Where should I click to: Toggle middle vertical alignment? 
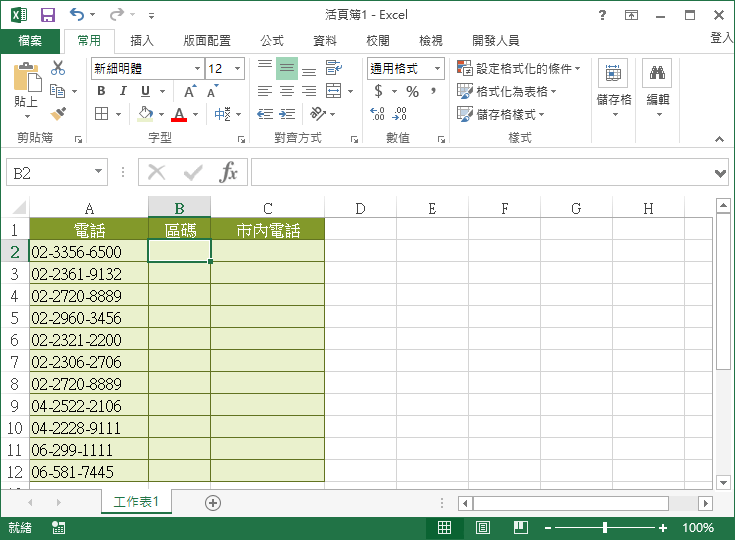[x=287, y=68]
